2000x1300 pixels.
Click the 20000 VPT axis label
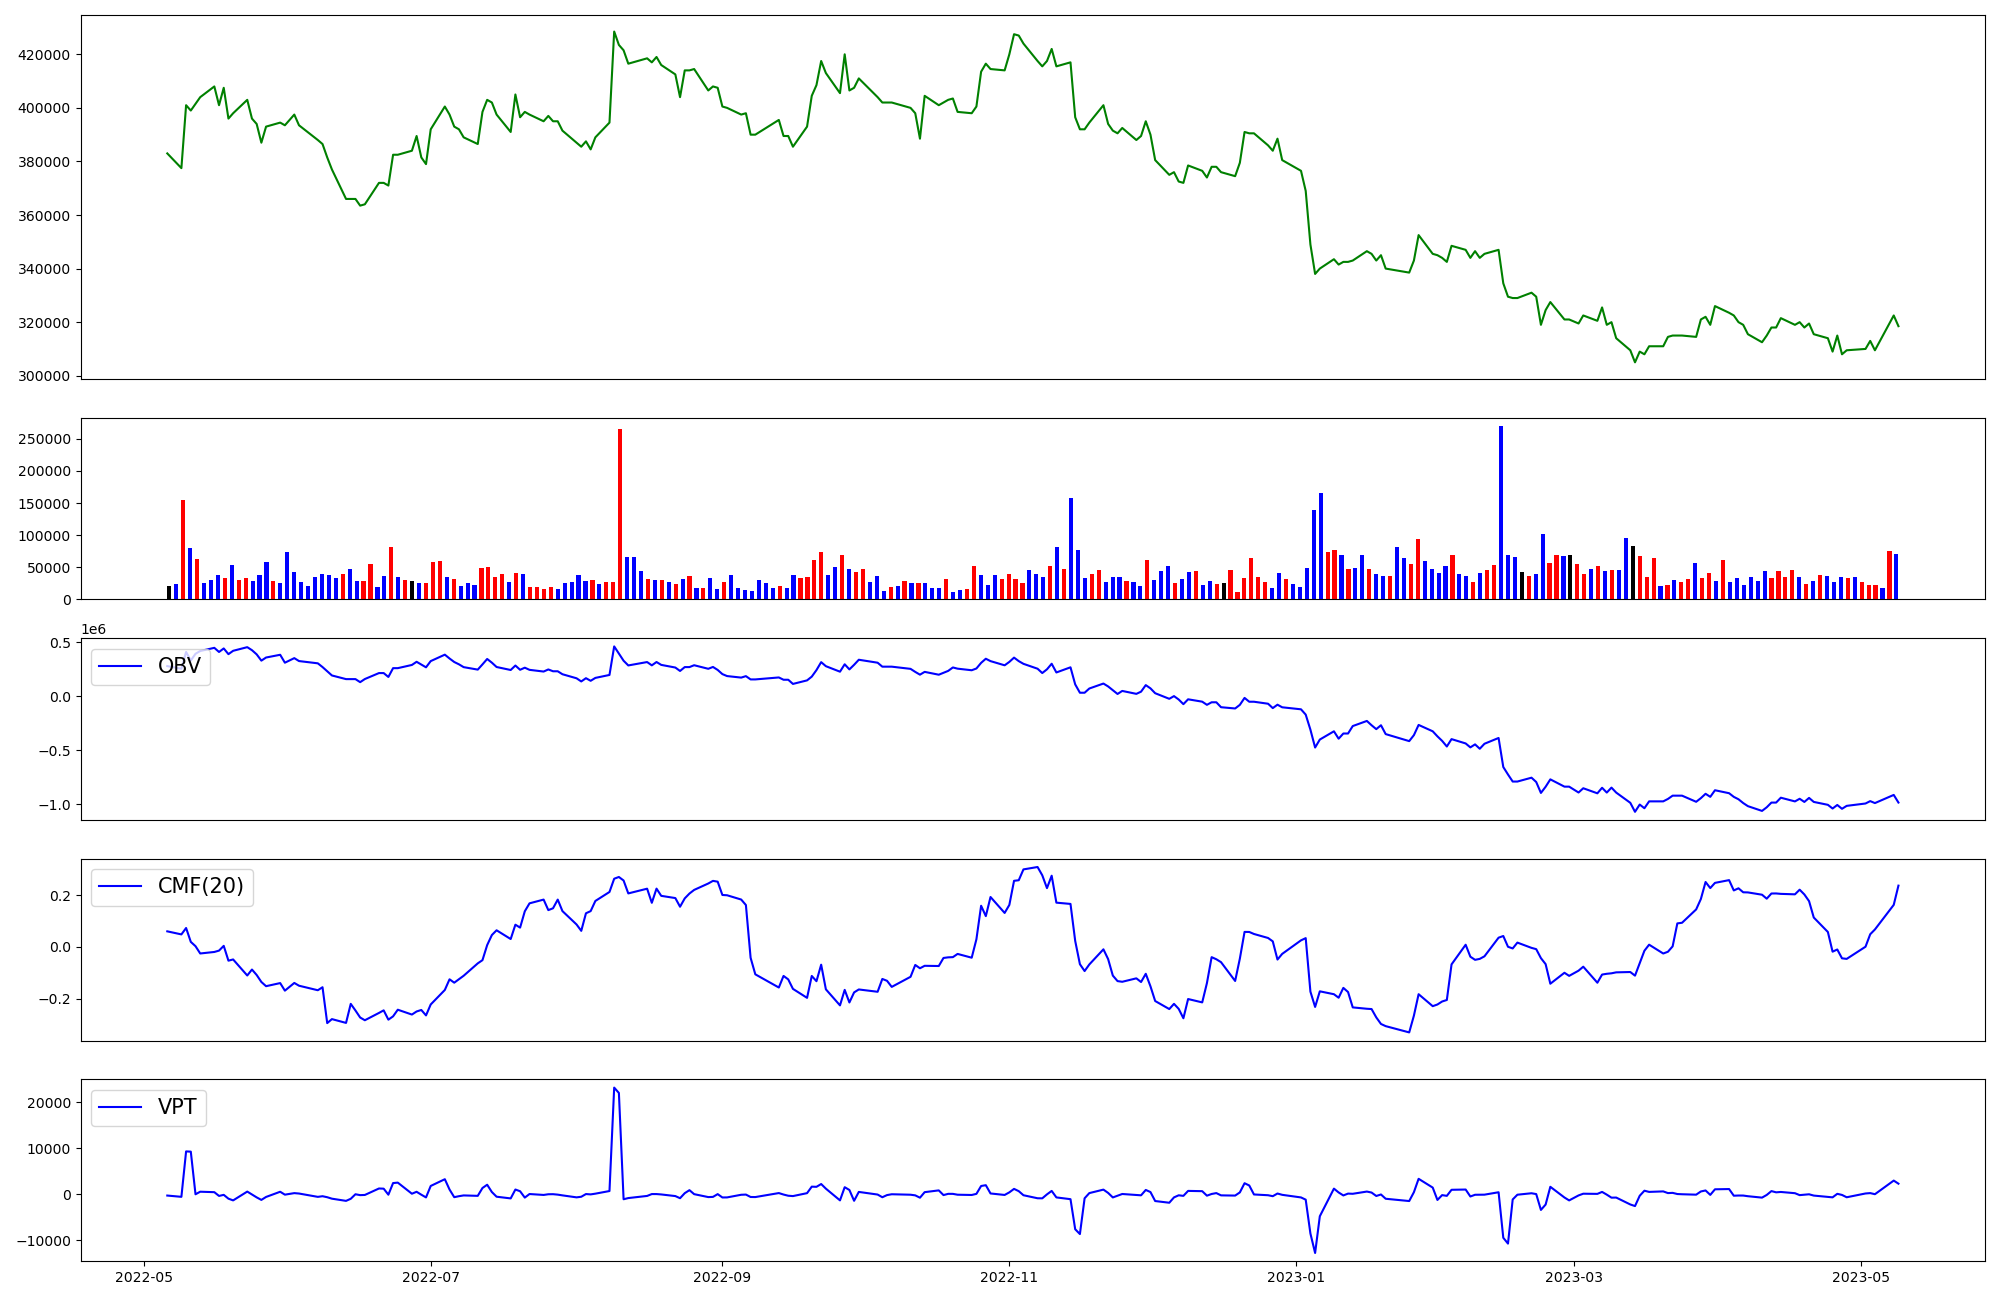[x=48, y=1103]
